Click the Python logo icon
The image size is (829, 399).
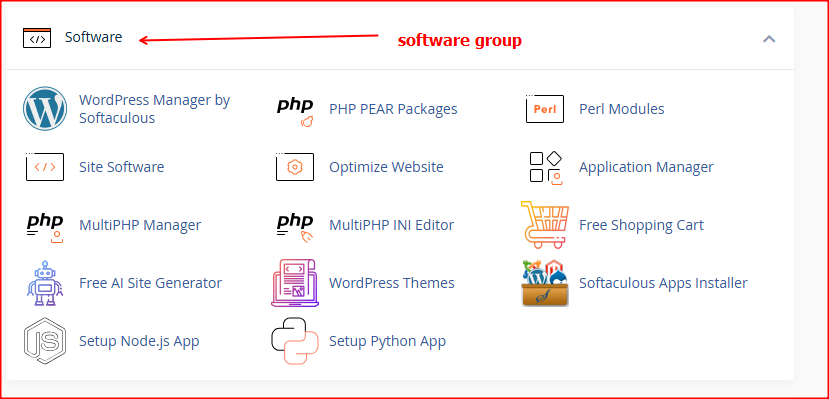(x=295, y=341)
